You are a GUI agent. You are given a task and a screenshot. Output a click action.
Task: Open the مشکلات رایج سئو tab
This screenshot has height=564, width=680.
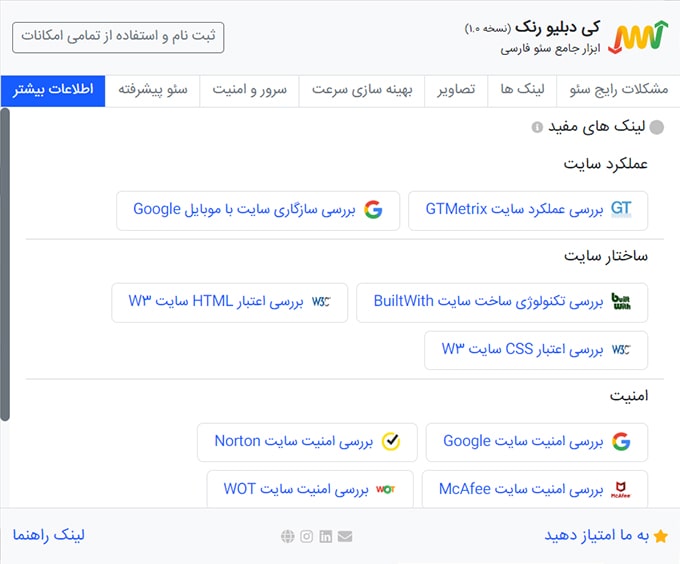[618, 91]
